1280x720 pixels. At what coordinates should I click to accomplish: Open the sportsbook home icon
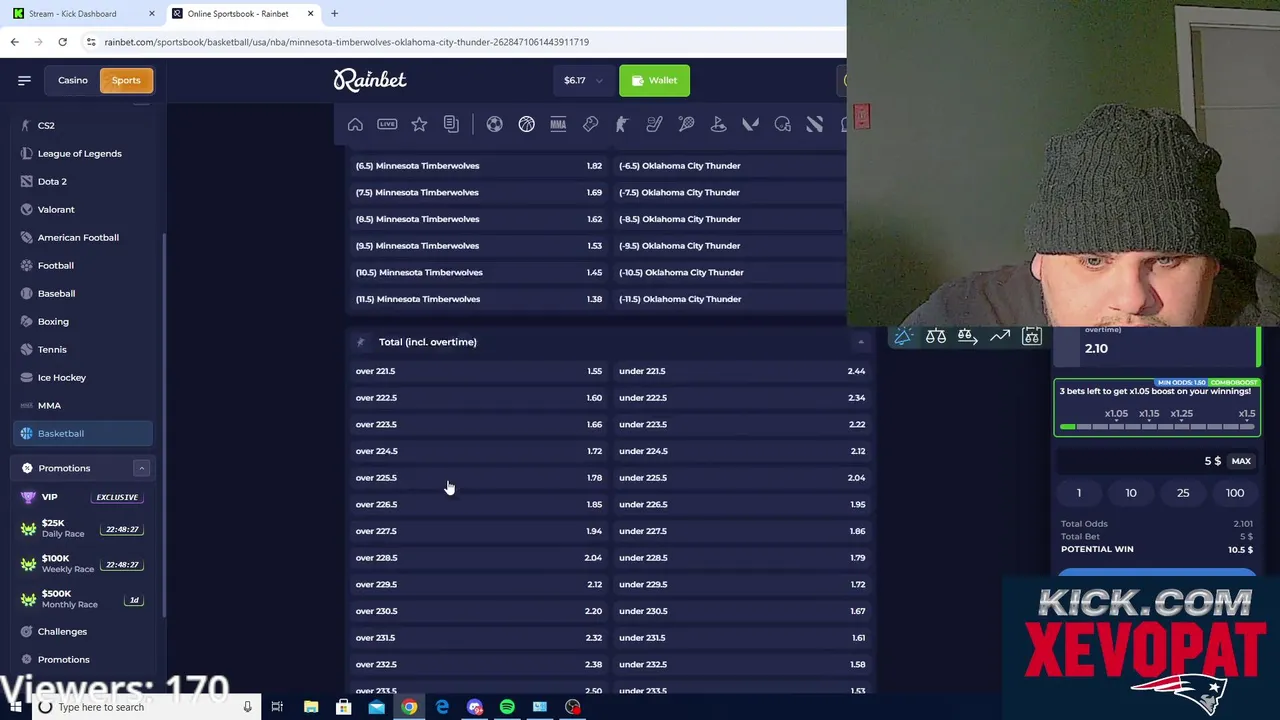(355, 124)
